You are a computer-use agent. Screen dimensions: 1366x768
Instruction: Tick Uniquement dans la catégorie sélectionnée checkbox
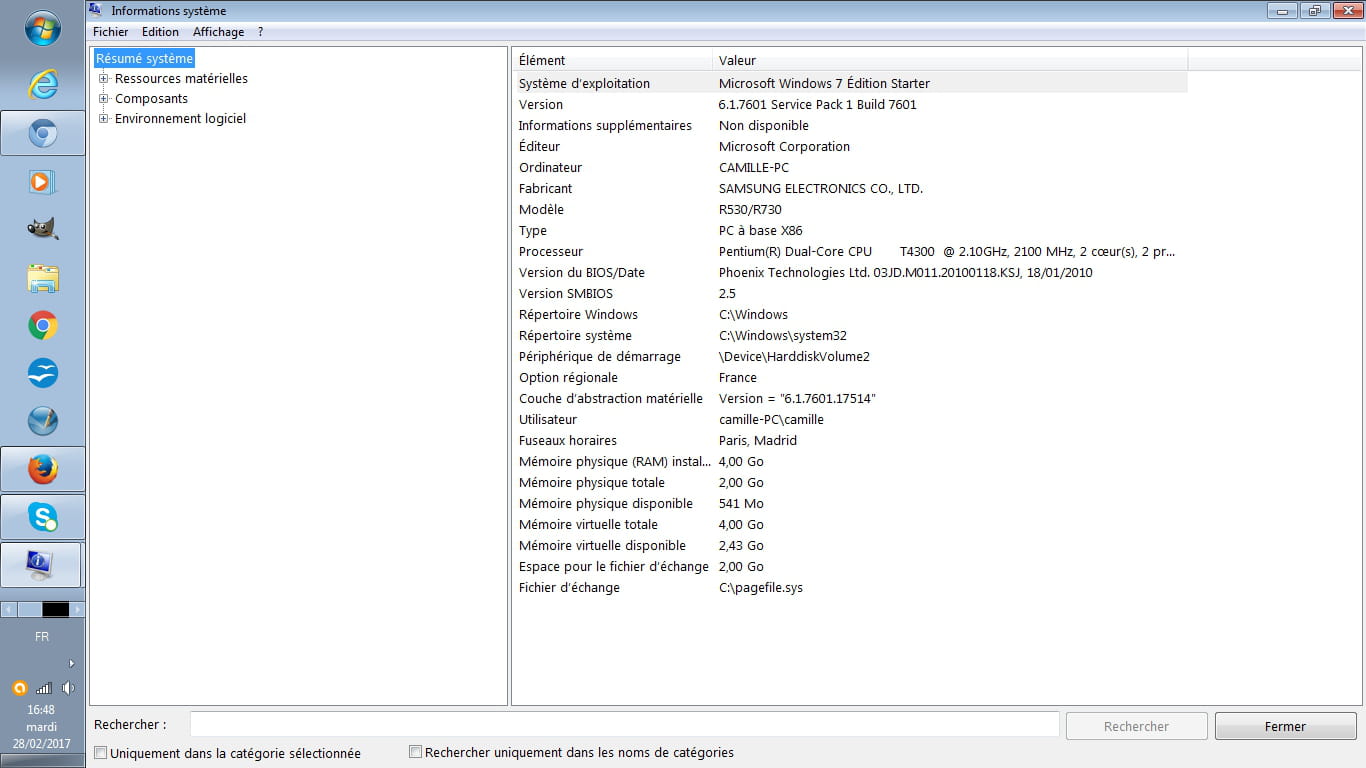pyautogui.click(x=101, y=752)
